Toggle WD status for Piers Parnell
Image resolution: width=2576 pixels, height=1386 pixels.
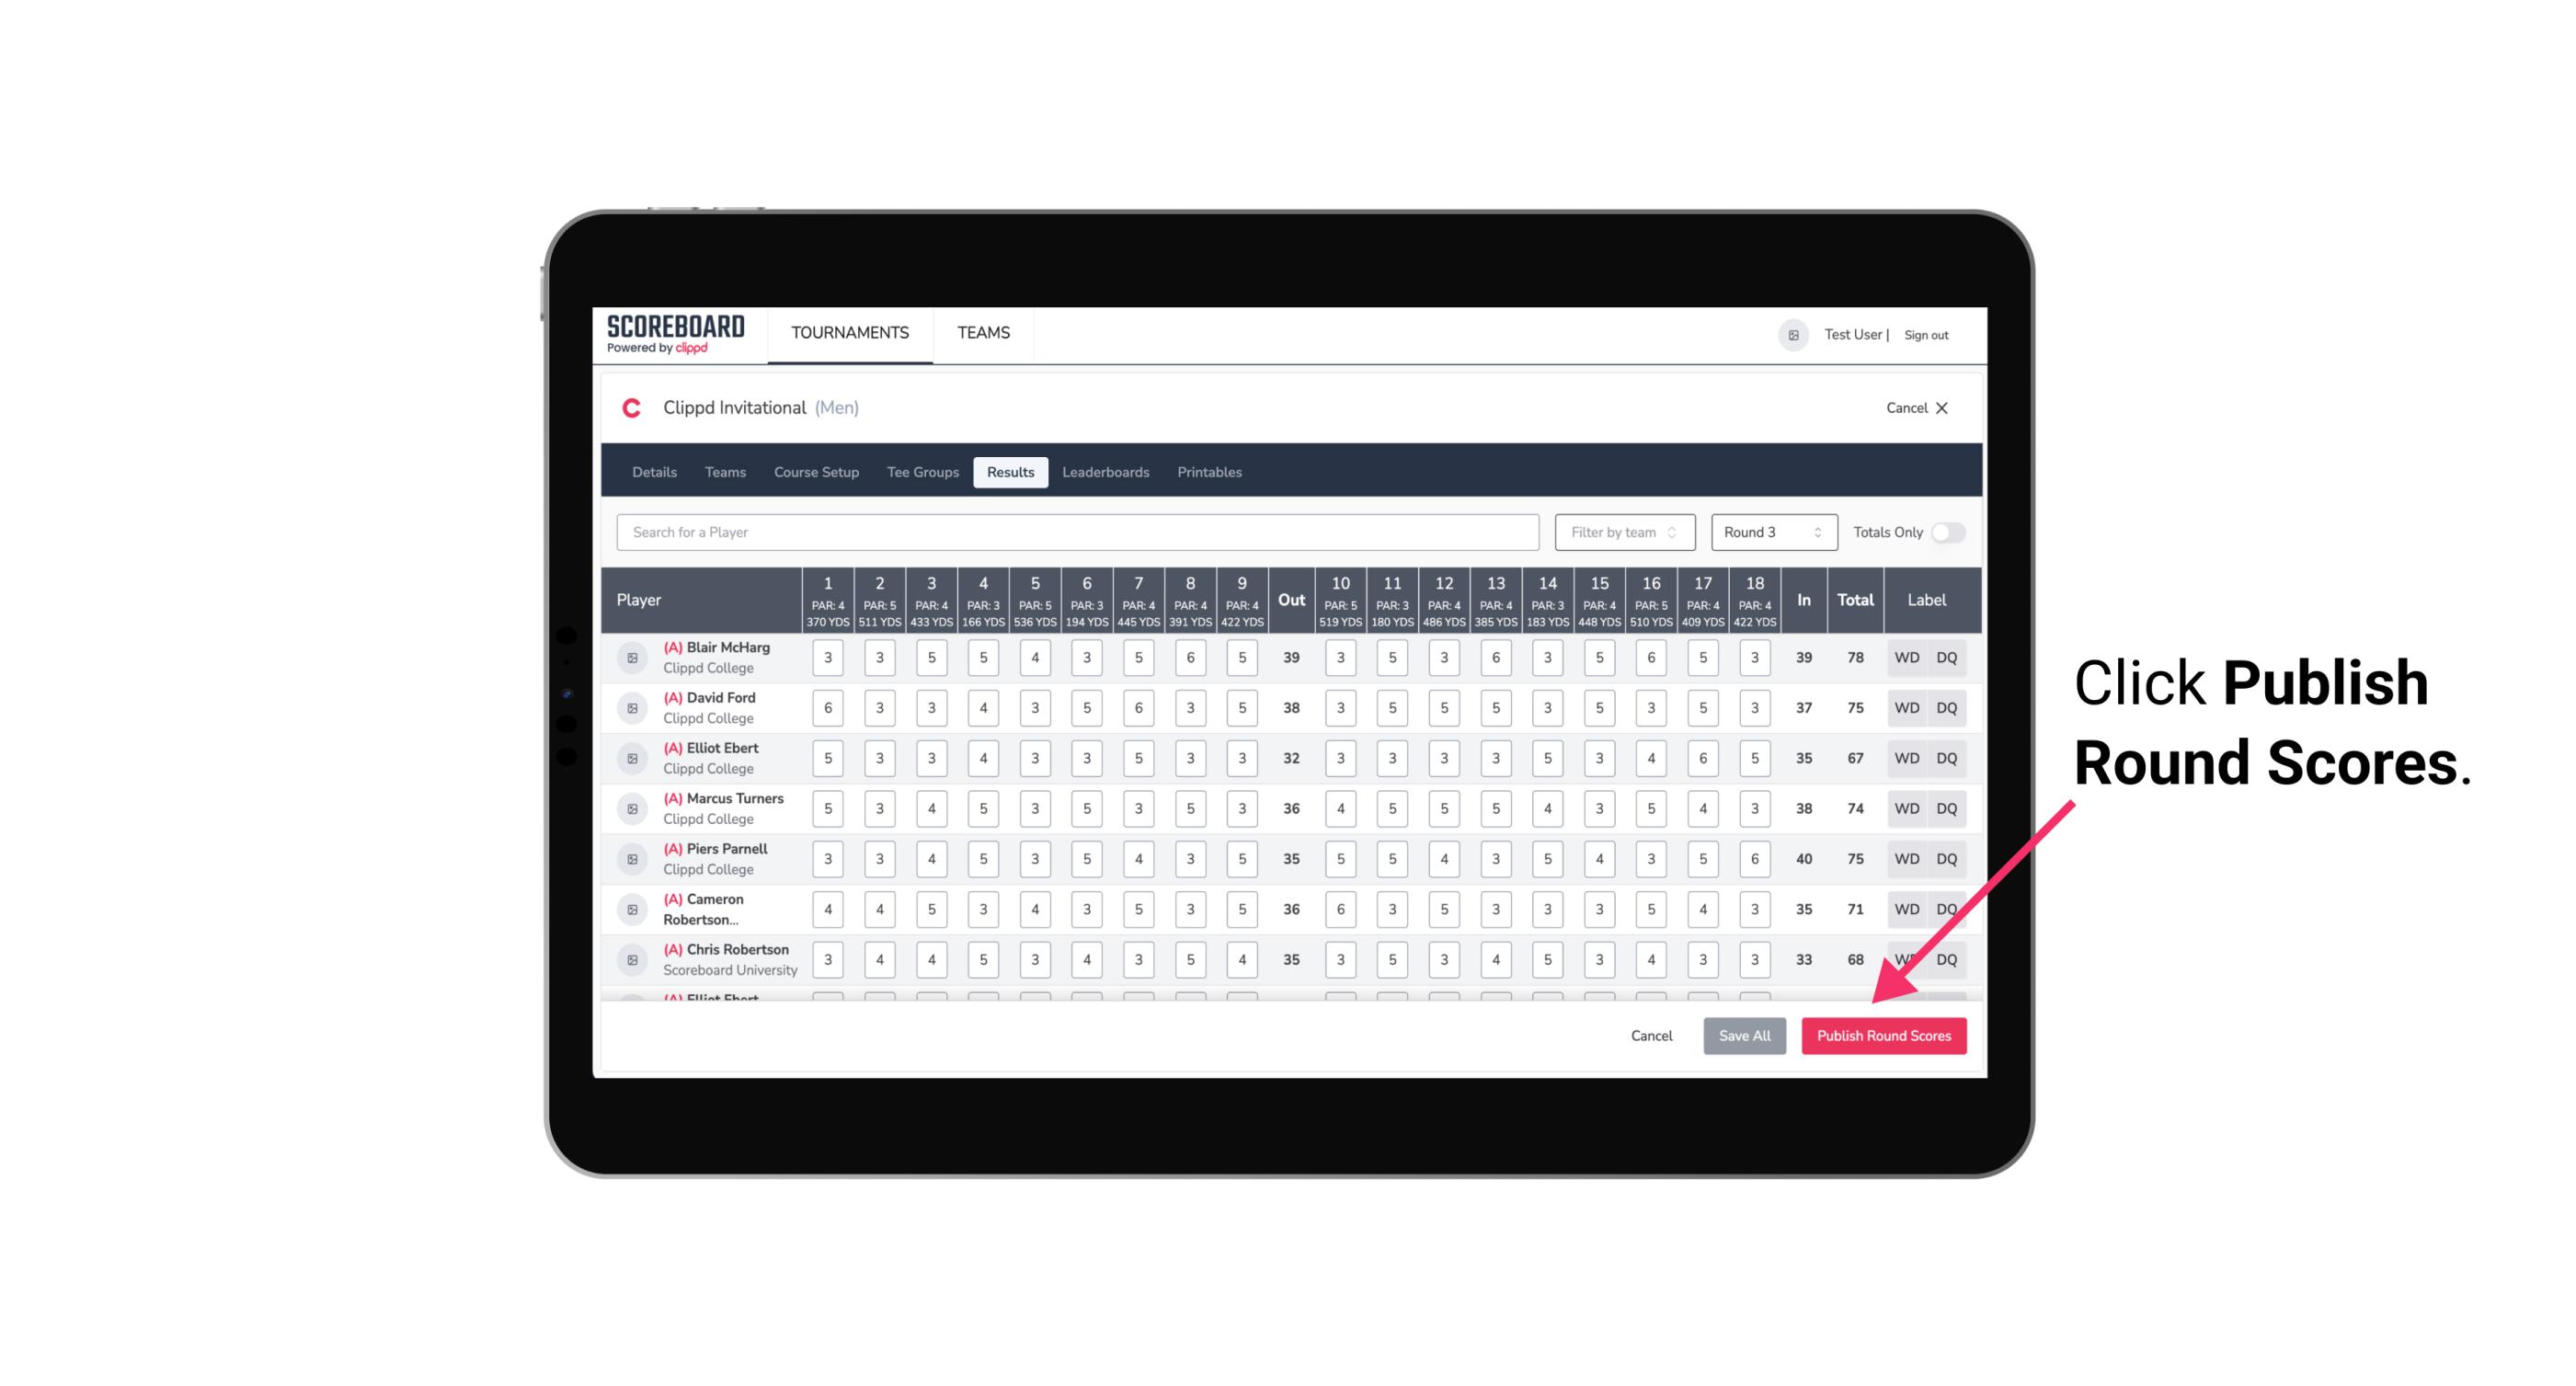pyautogui.click(x=1904, y=859)
